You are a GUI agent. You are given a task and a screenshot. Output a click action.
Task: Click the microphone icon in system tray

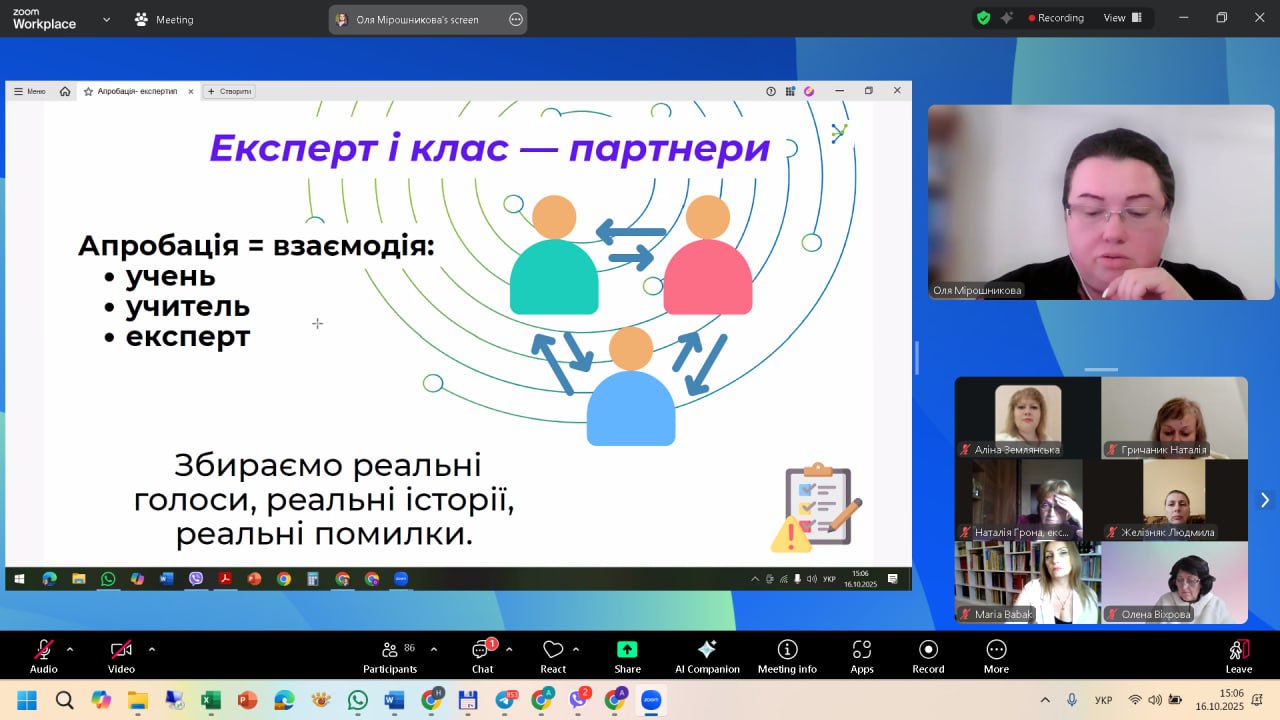tap(1072, 700)
